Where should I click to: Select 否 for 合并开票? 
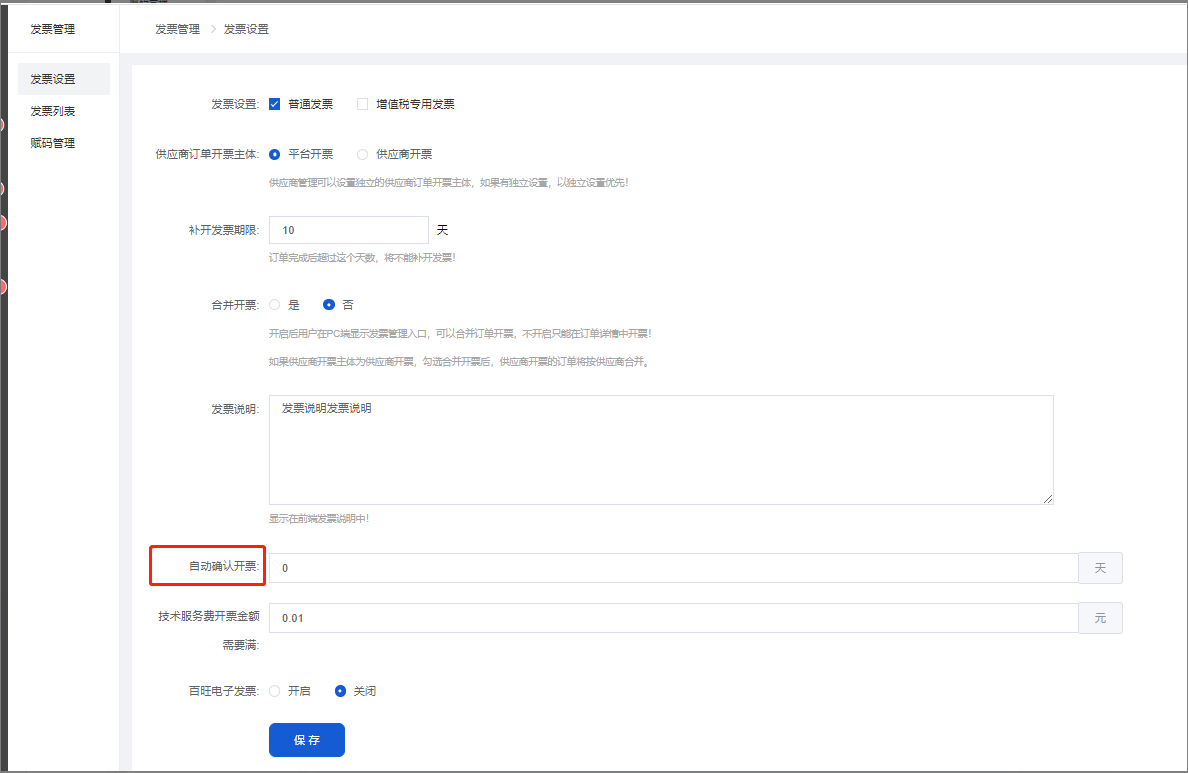tap(329, 305)
